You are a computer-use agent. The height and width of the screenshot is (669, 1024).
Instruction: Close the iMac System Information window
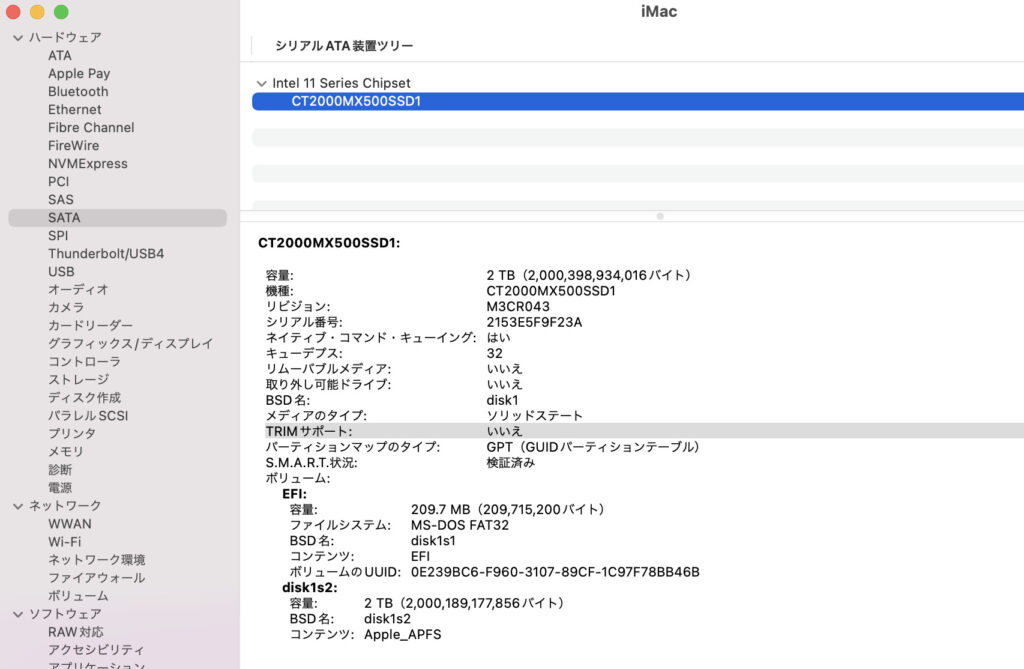[x=13, y=12]
